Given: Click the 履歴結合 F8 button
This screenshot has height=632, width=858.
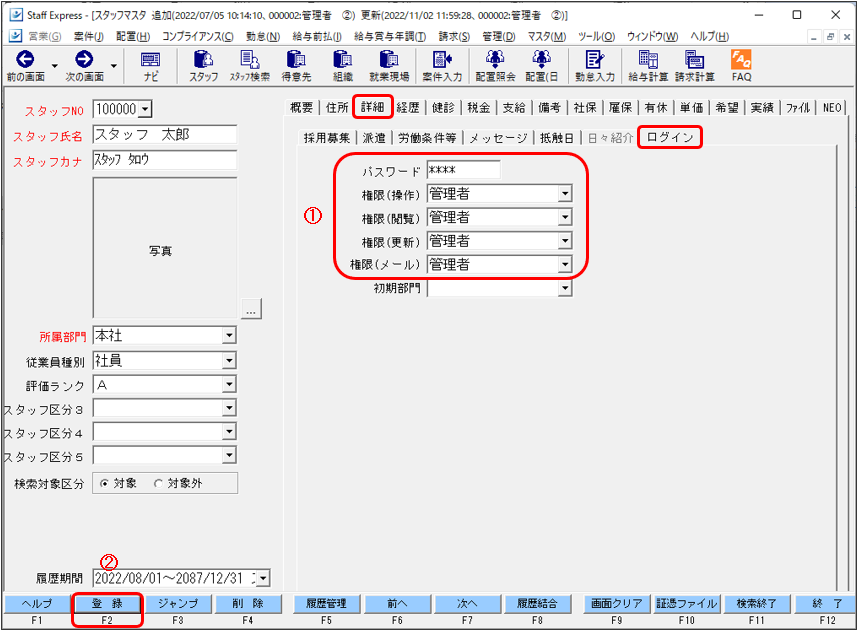Looking at the screenshot, I should click(538, 604).
